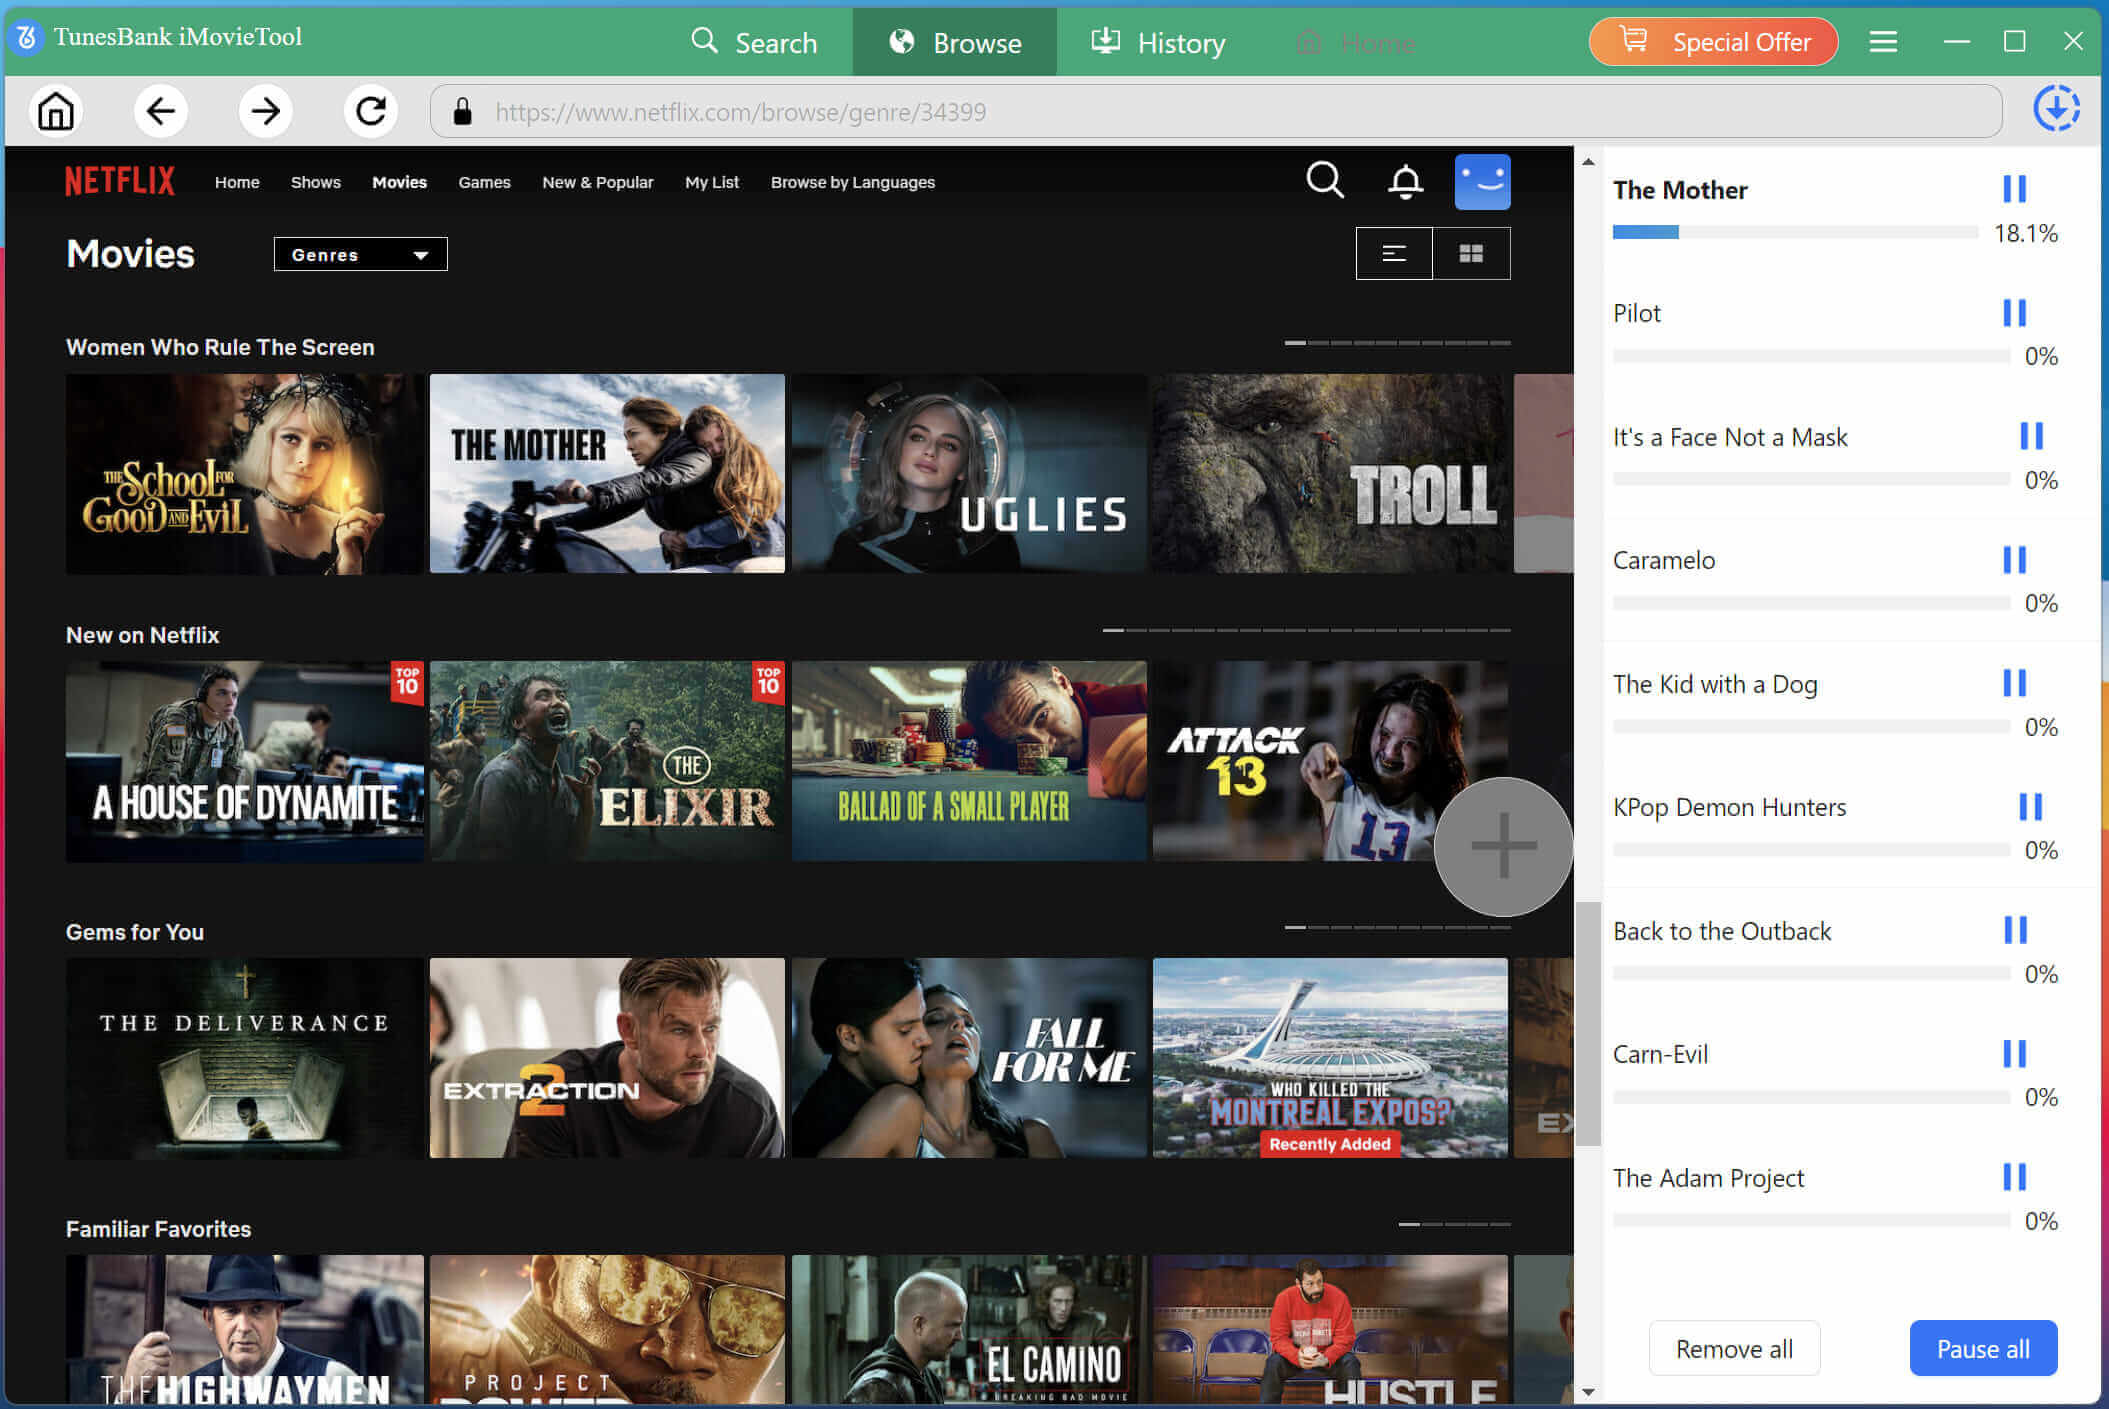
Task: Pause Back to the Outback download
Action: [2015, 930]
